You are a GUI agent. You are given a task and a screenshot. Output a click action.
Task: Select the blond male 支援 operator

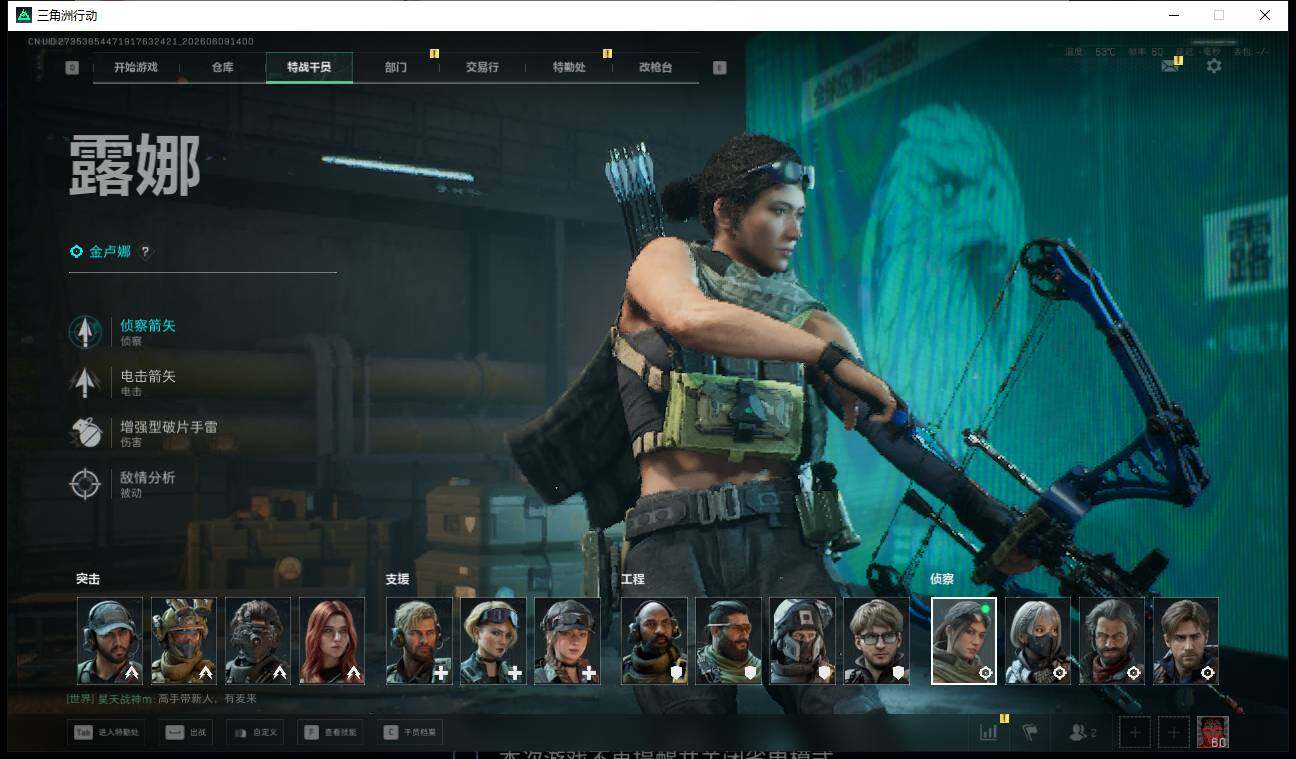pos(420,641)
